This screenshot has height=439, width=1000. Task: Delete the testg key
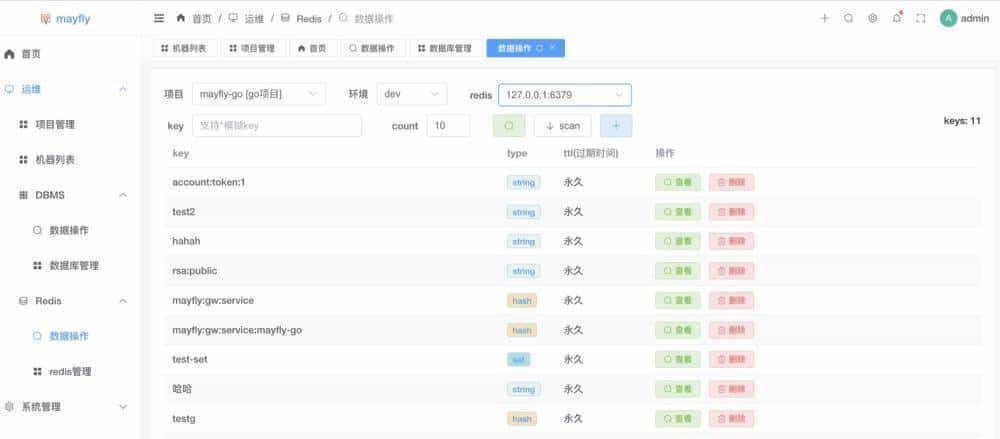[731, 419]
